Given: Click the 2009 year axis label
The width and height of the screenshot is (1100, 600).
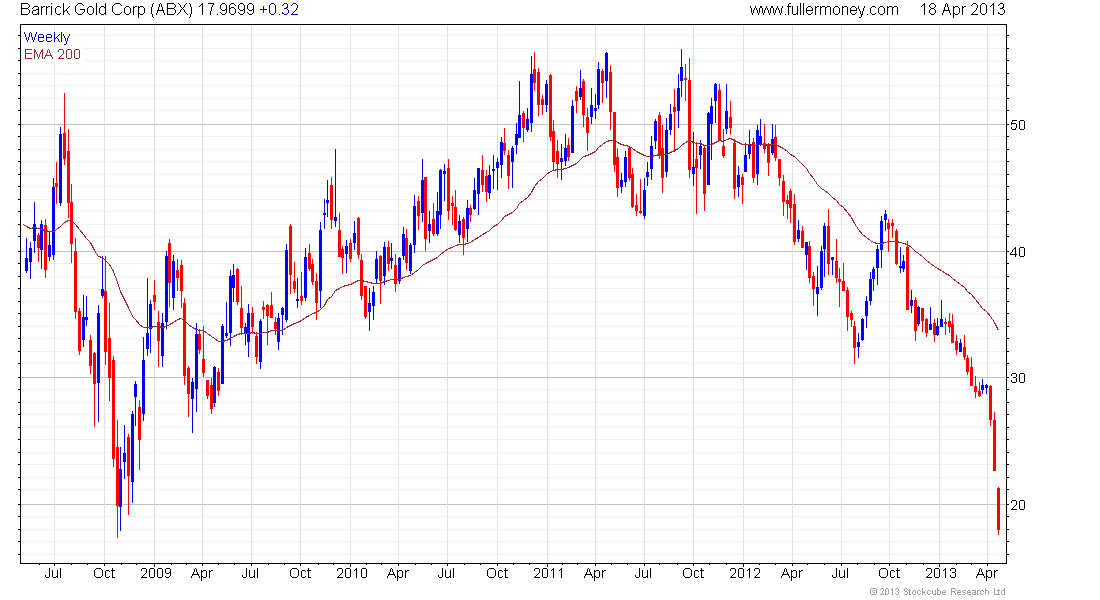Looking at the screenshot, I should (x=156, y=573).
